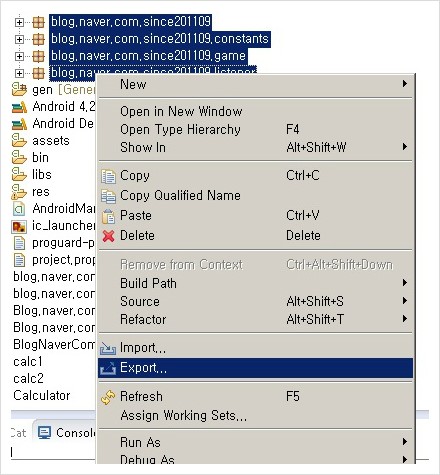Click the Export icon in context menu
The width and height of the screenshot is (440, 475).
click(108, 368)
